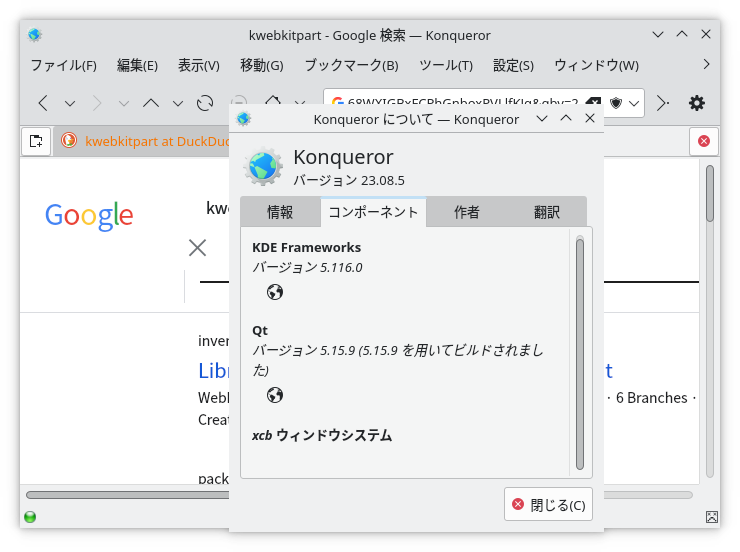The height and width of the screenshot is (552, 740).
Task: Click the components list vertical scrollbar
Action: pyautogui.click(x=579, y=350)
